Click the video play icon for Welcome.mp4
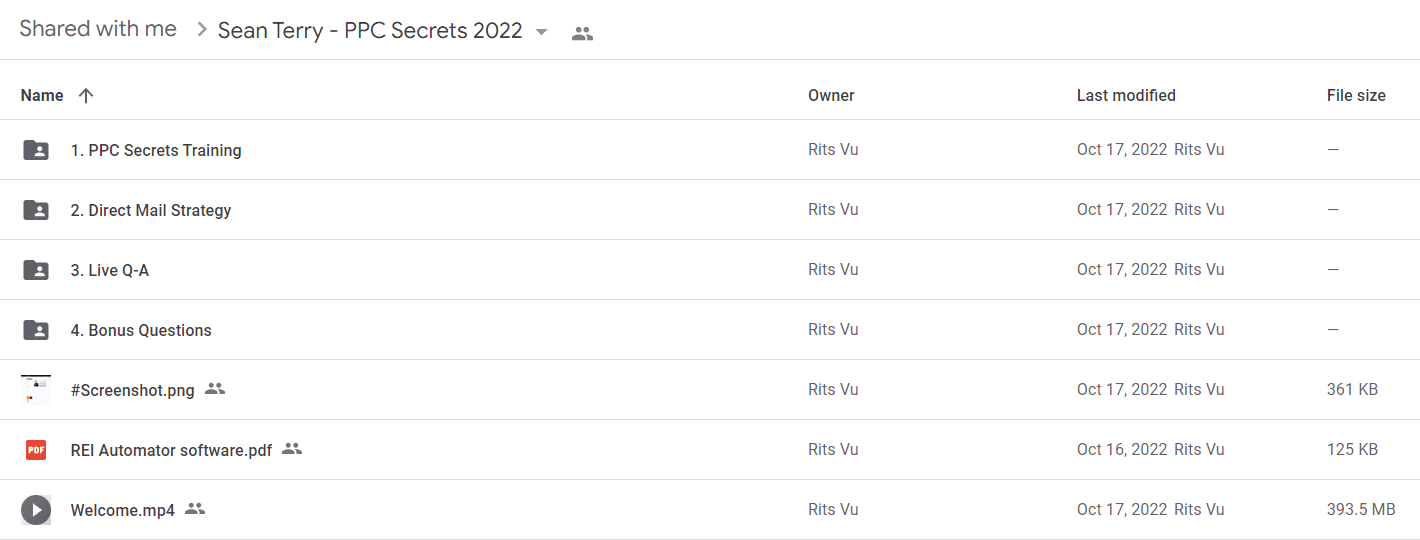 pos(36,510)
